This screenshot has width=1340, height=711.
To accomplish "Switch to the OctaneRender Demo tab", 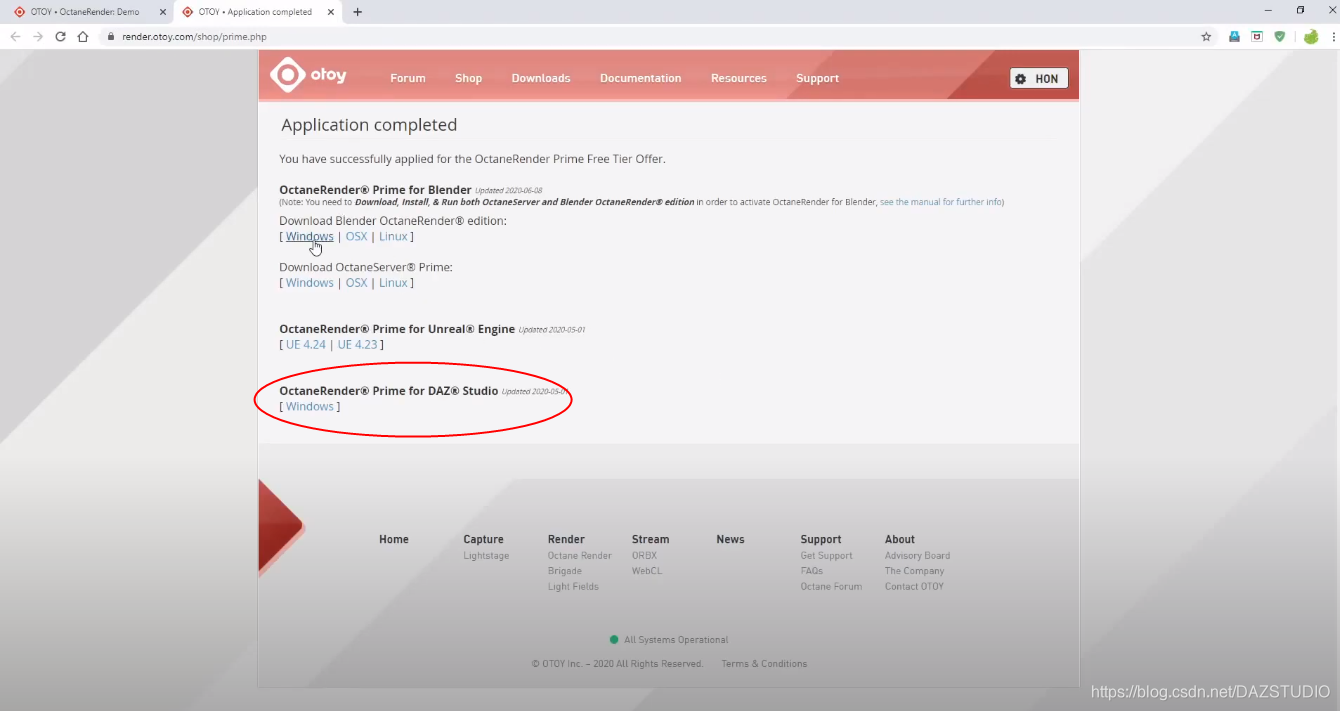I will coord(88,12).
